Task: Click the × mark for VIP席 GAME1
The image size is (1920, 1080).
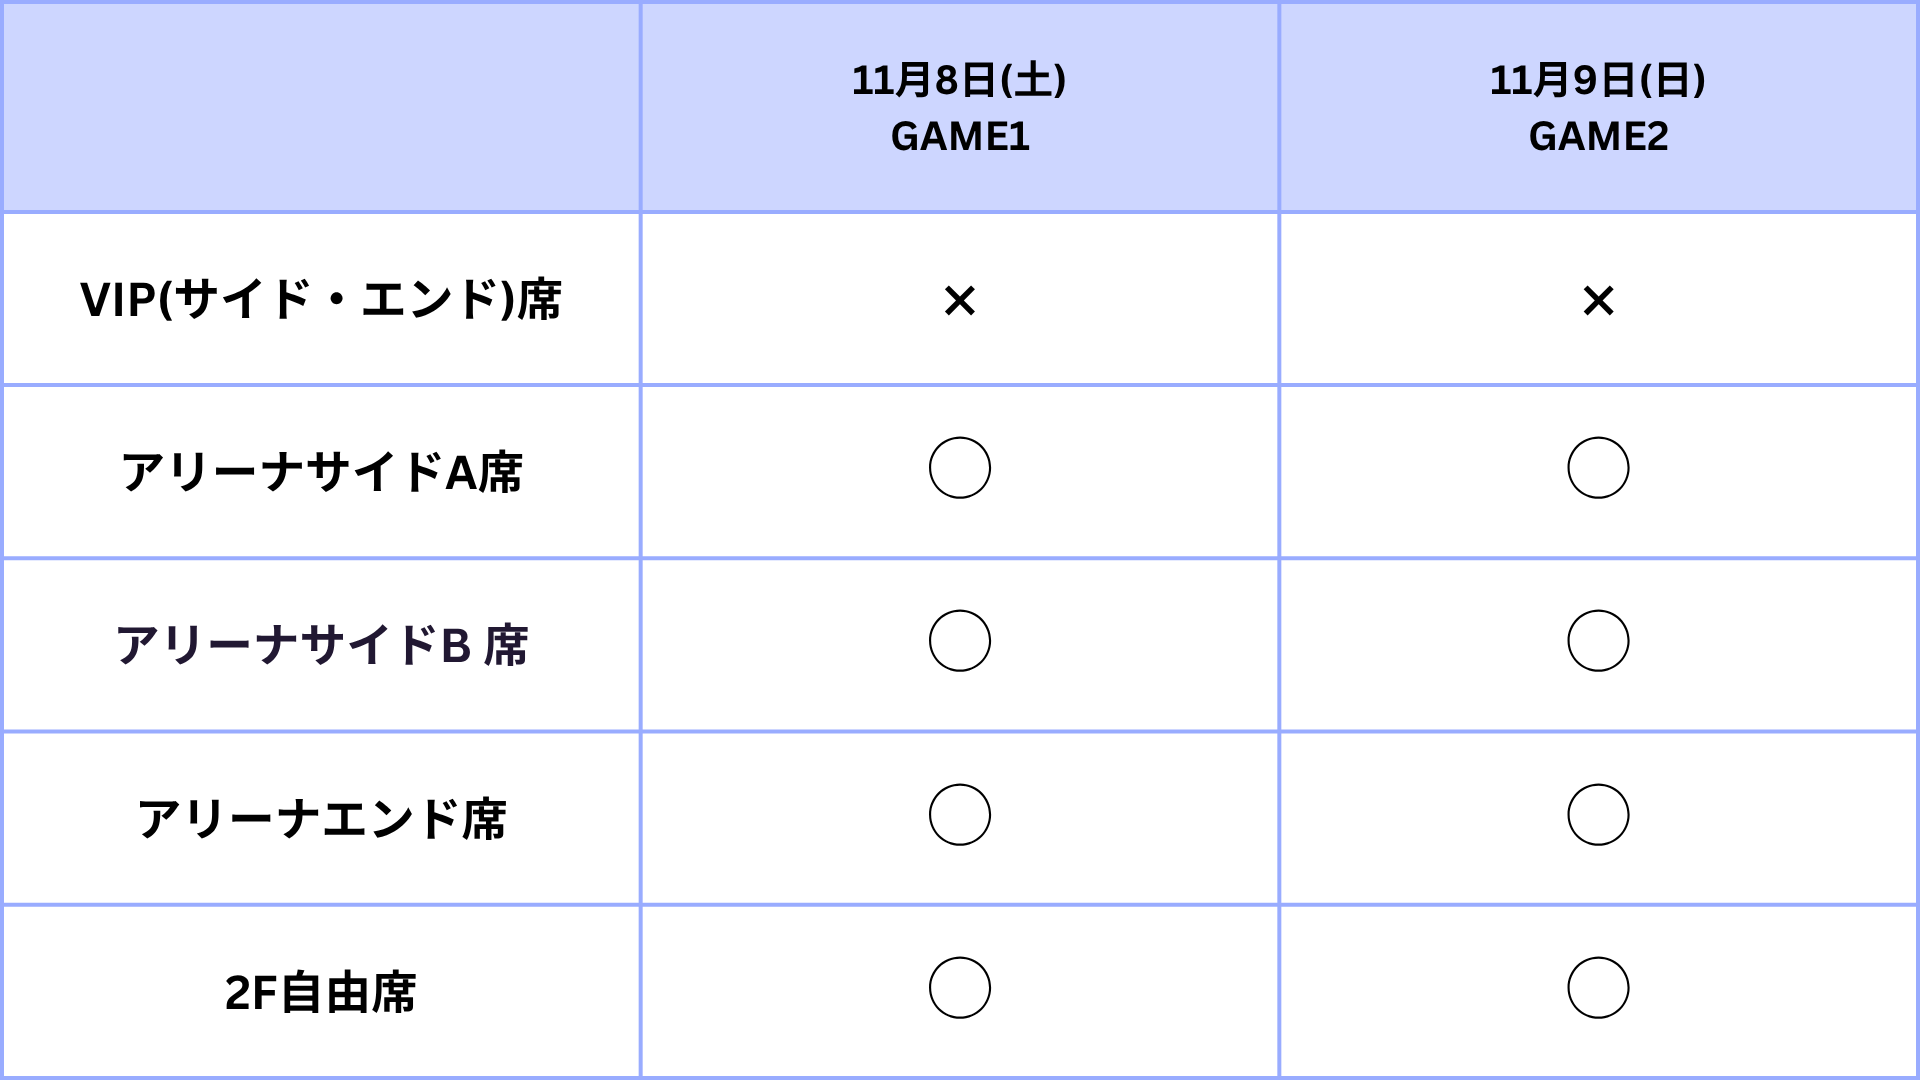Action: click(x=959, y=300)
